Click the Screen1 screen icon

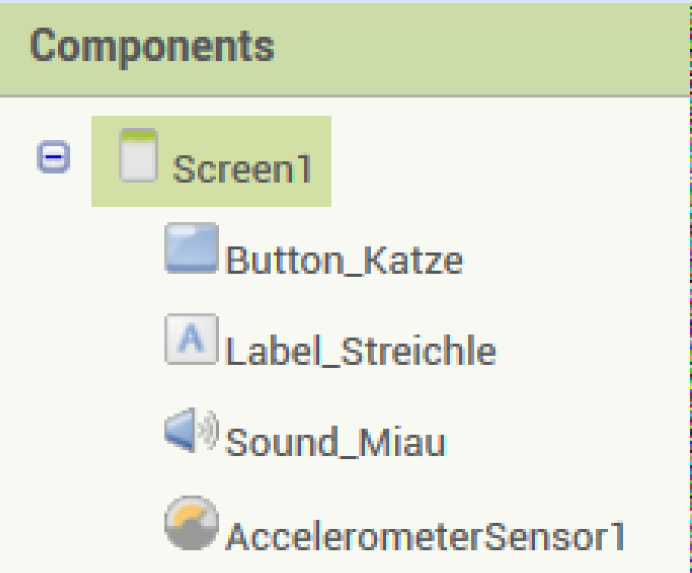pos(139,155)
